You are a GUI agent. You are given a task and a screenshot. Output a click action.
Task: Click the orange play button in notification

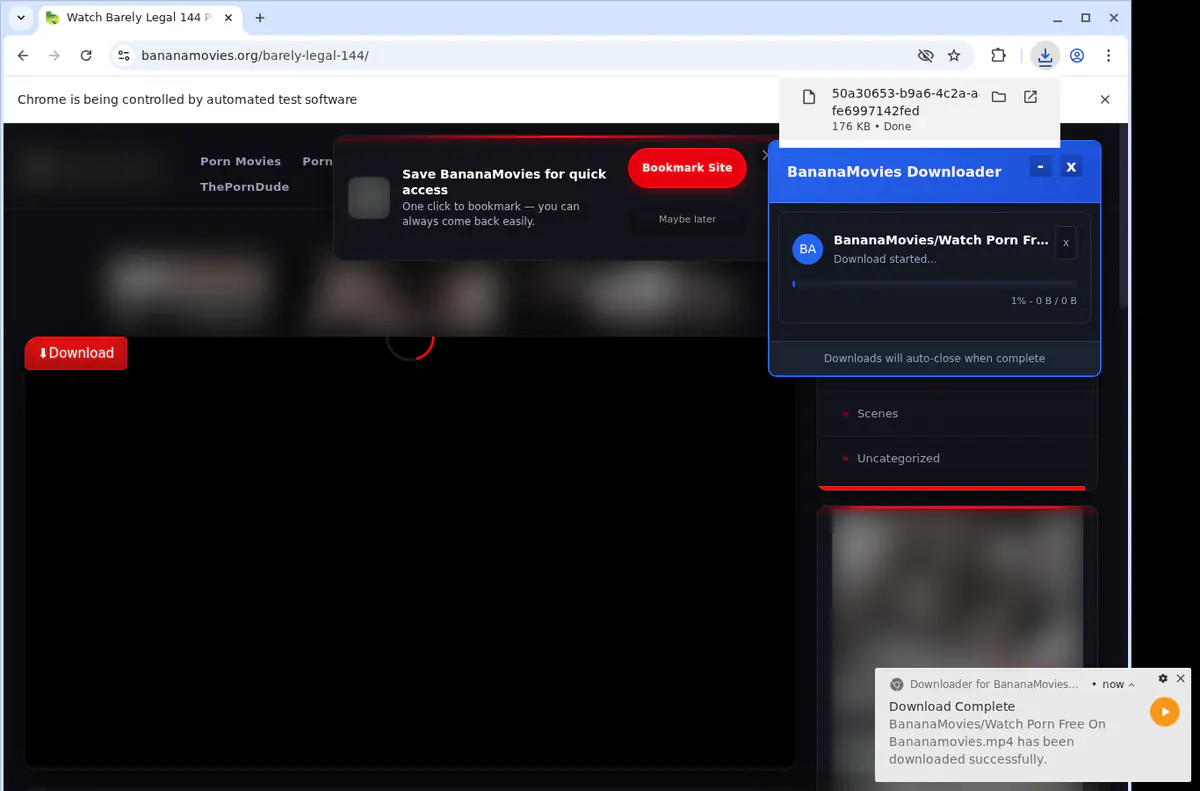pyautogui.click(x=1164, y=712)
